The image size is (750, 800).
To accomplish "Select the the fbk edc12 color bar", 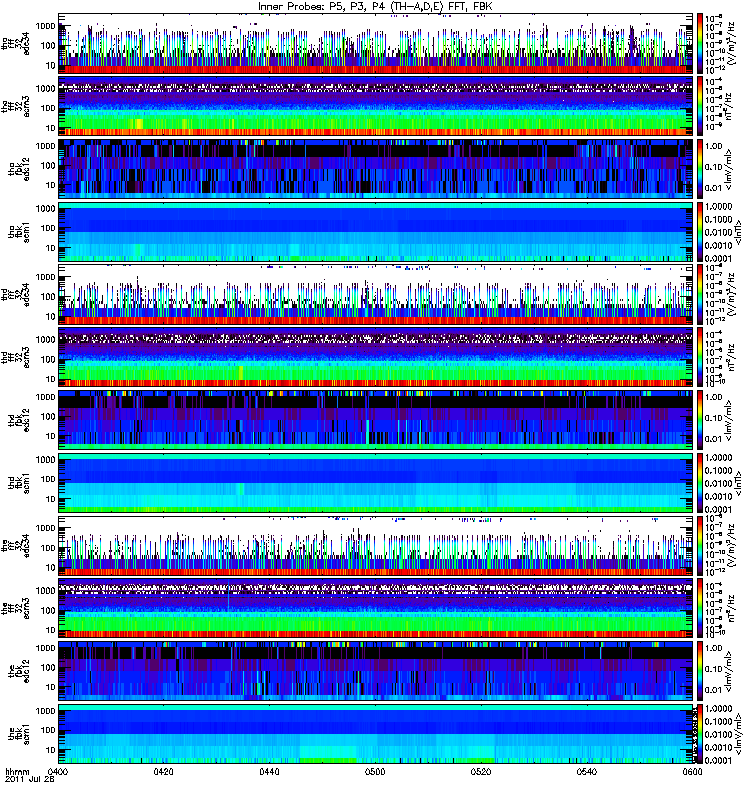I will coord(700,671).
